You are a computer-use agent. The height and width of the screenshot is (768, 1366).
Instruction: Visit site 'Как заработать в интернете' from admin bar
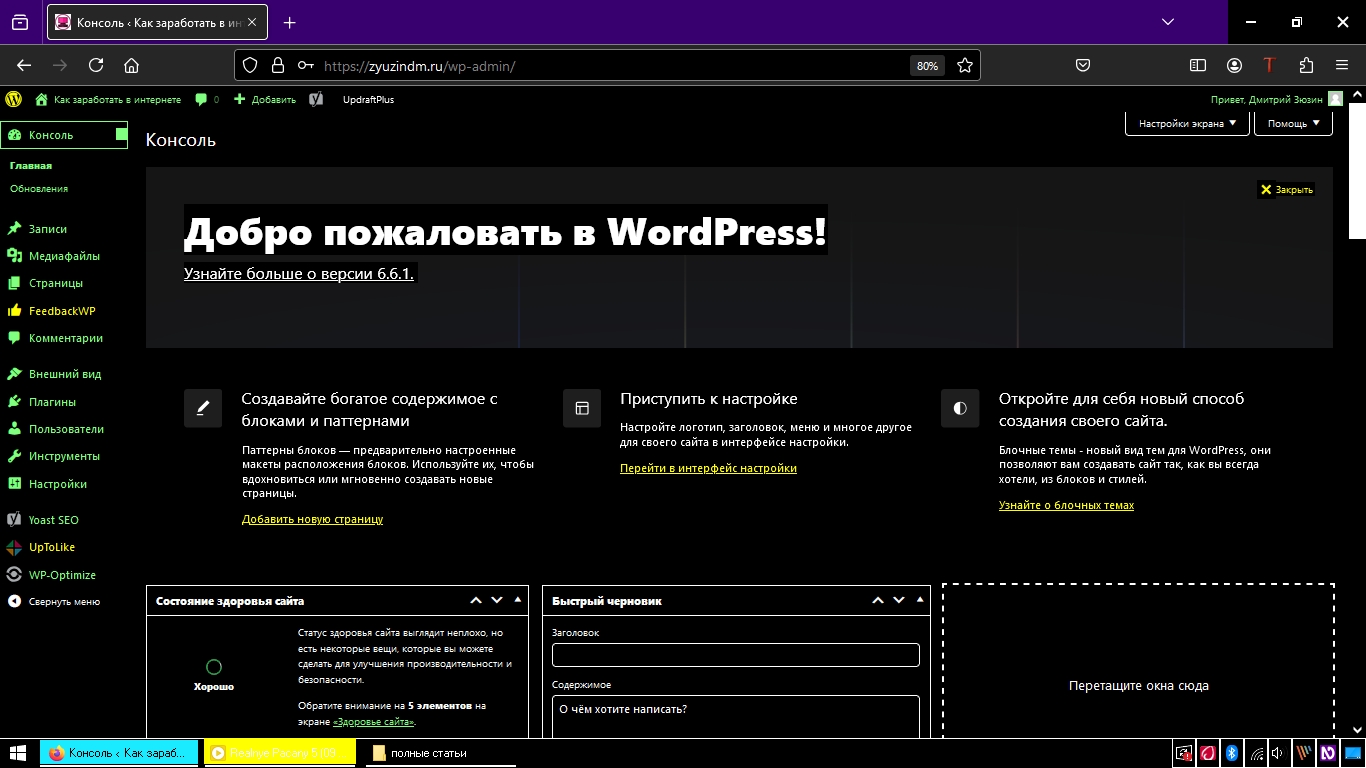[108, 99]
